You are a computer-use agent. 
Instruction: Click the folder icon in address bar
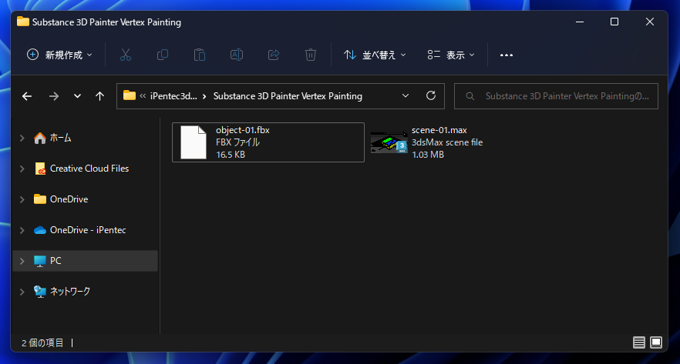click(129, 95)
